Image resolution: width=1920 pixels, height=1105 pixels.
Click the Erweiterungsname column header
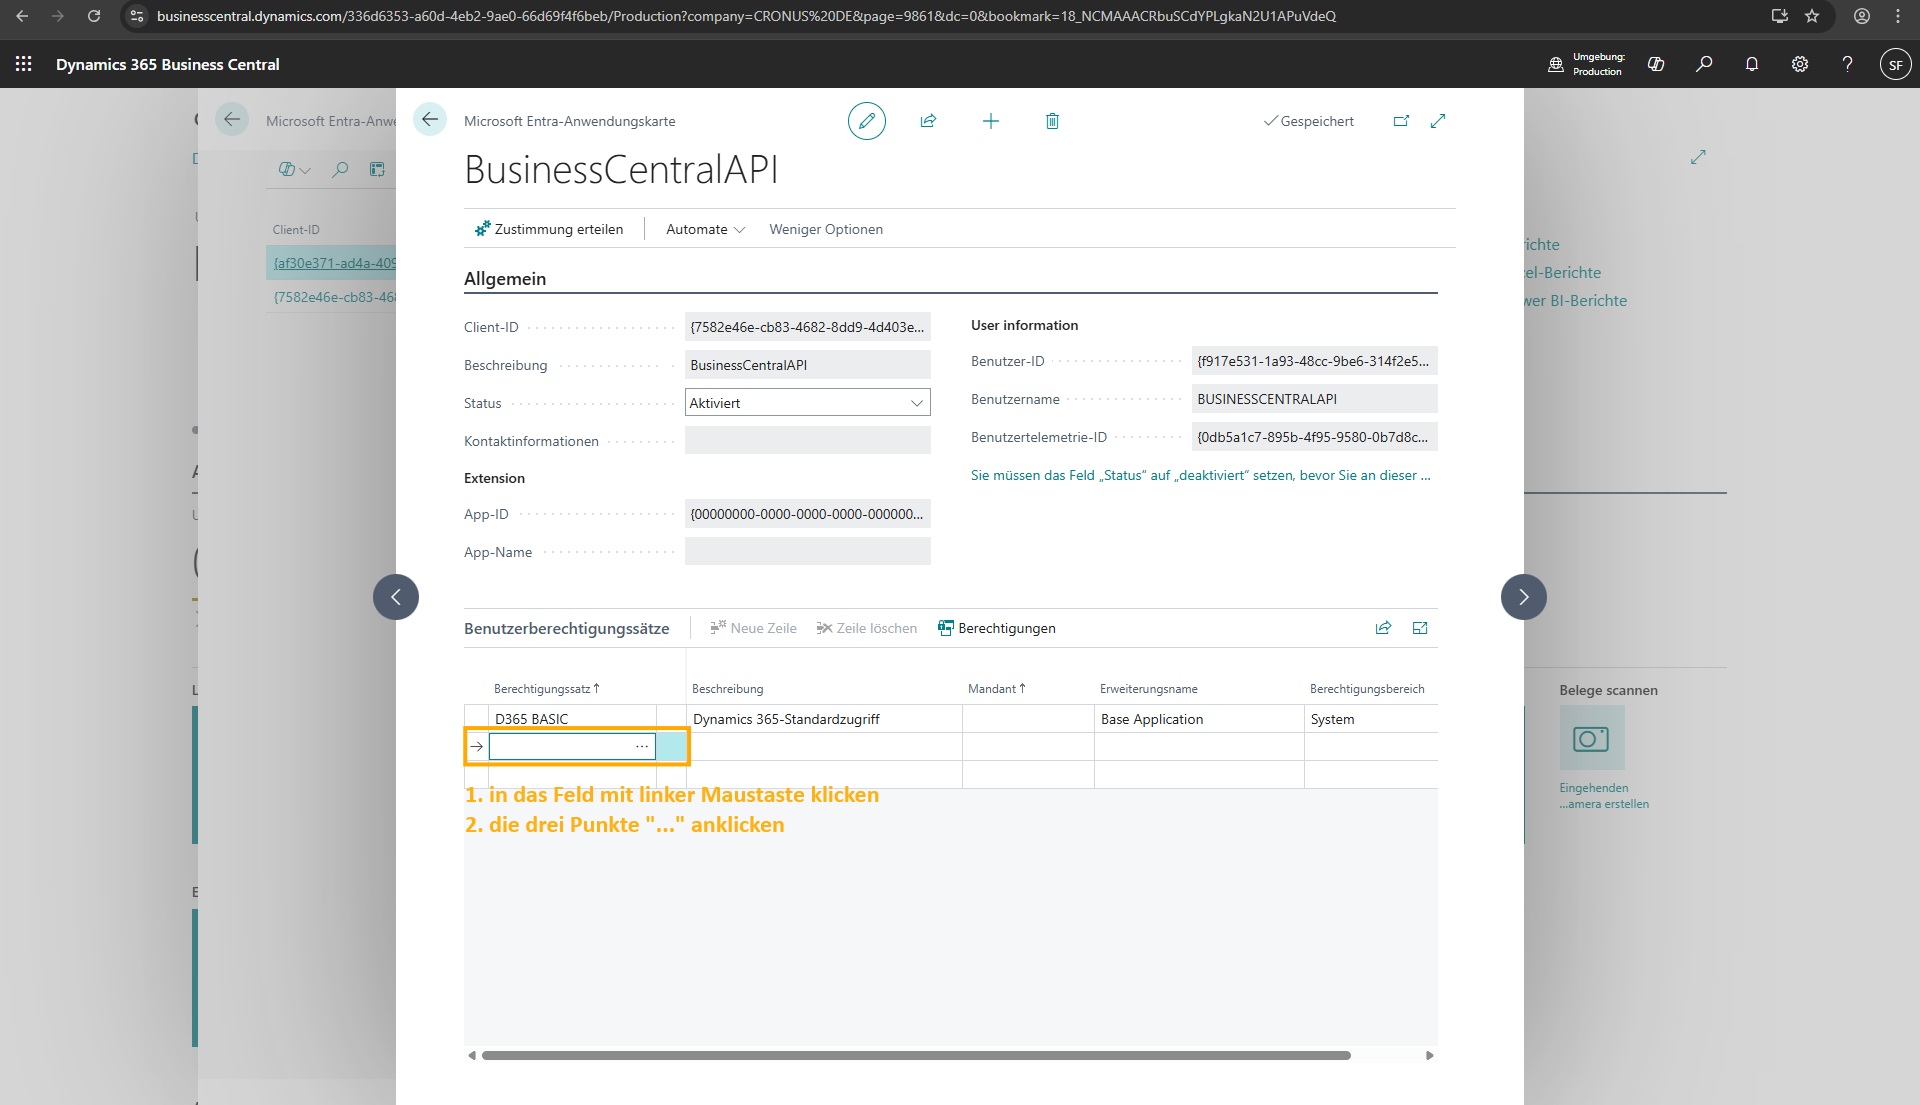[1149, 689]
